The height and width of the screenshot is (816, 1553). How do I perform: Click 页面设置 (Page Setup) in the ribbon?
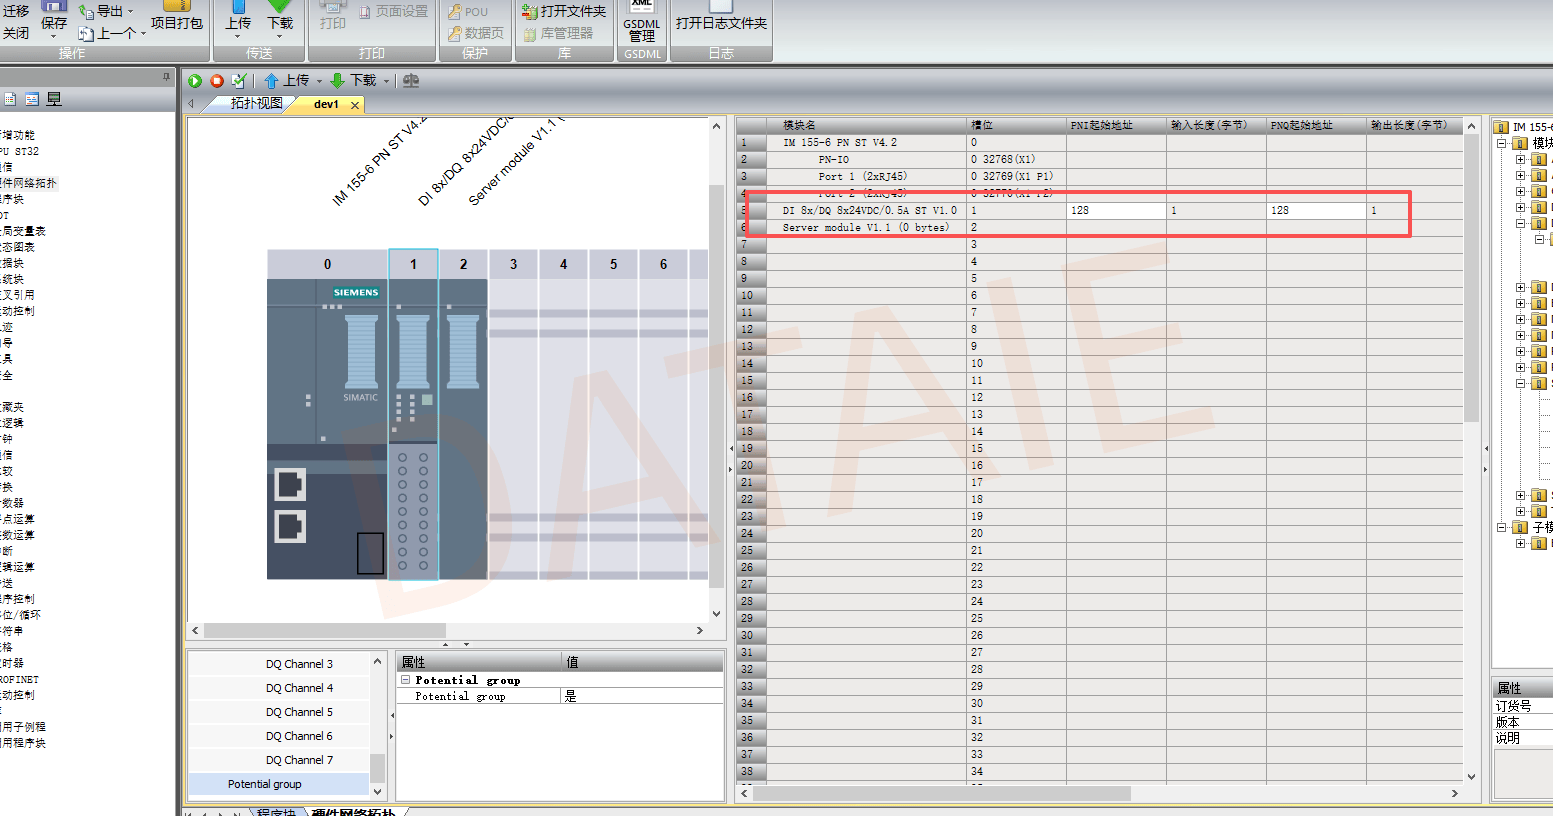393,11
